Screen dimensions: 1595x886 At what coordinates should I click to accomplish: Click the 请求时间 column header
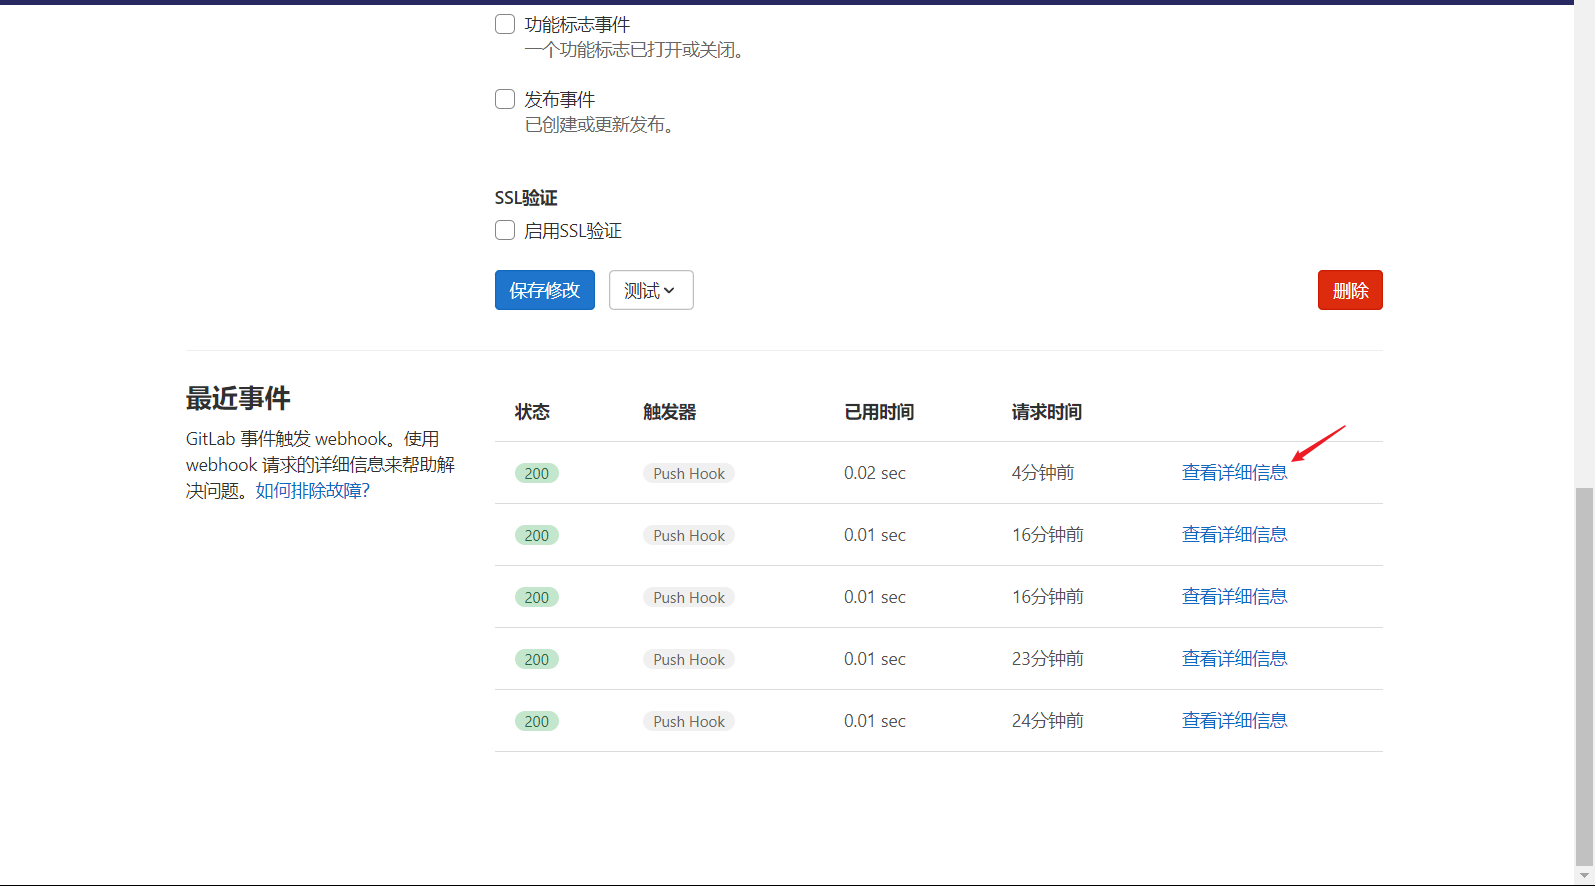click(1047, 412)
